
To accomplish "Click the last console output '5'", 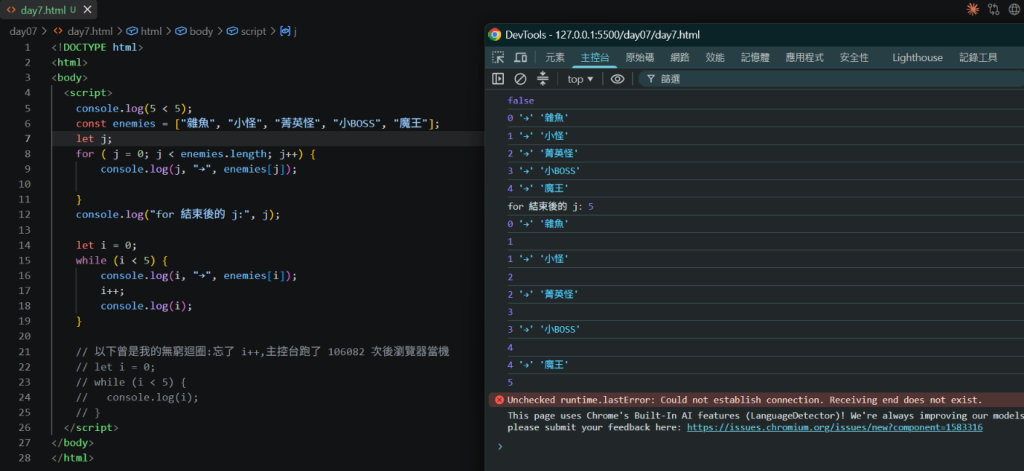I will point(510,382).
